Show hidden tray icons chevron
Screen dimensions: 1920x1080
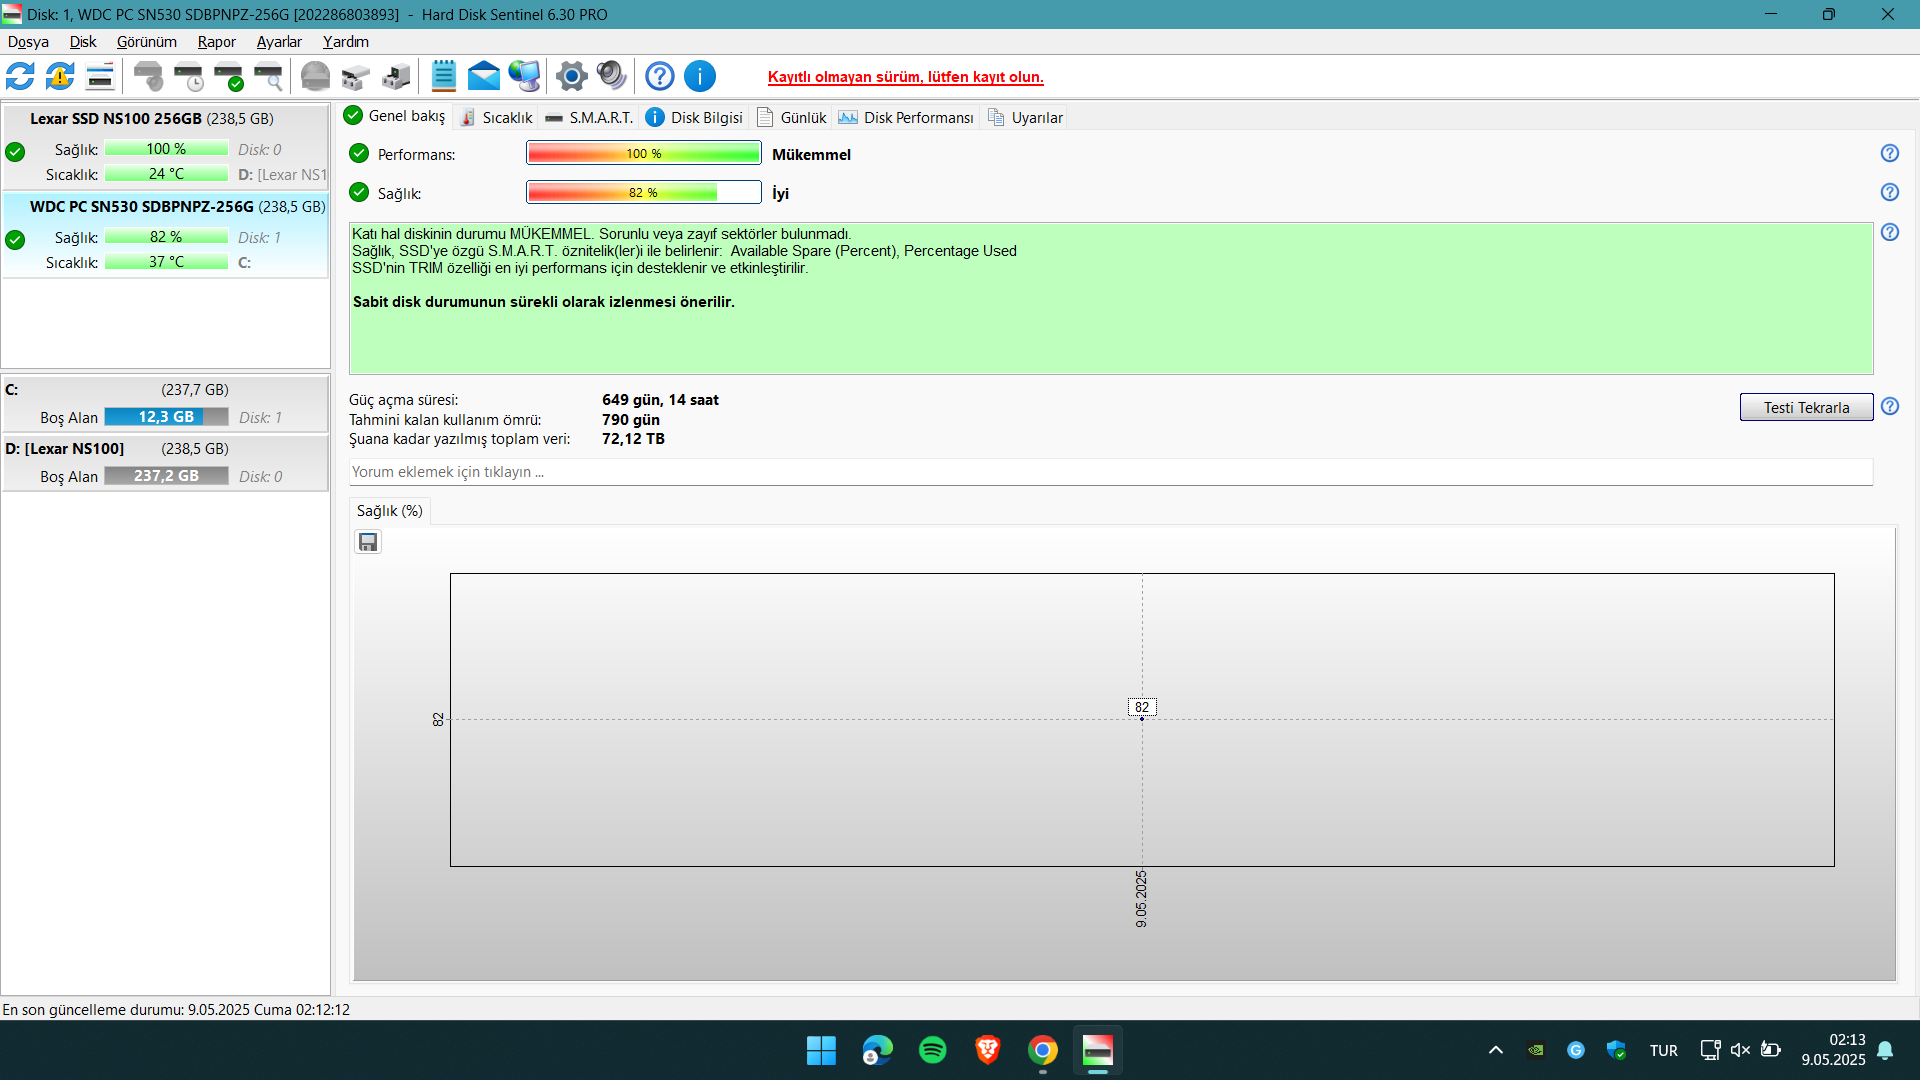[1496, 1050]
